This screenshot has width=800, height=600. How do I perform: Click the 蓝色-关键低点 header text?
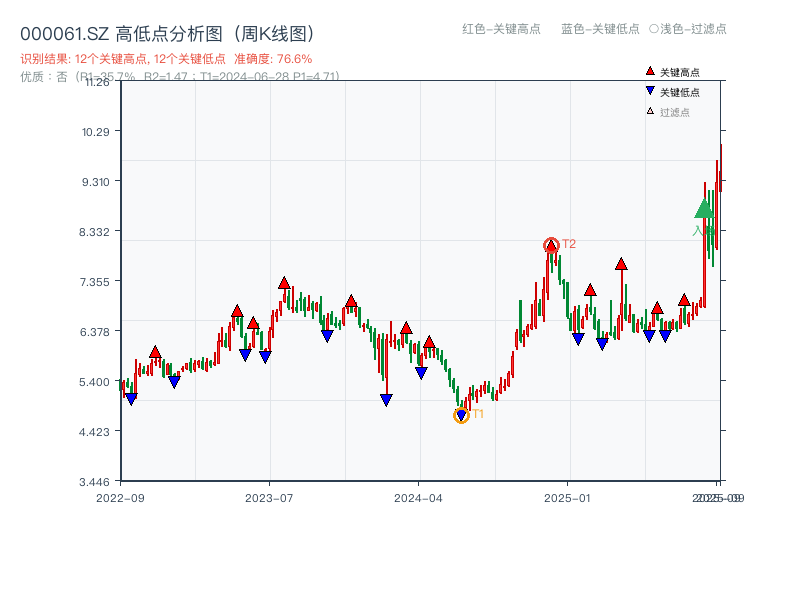coord(600,29)
